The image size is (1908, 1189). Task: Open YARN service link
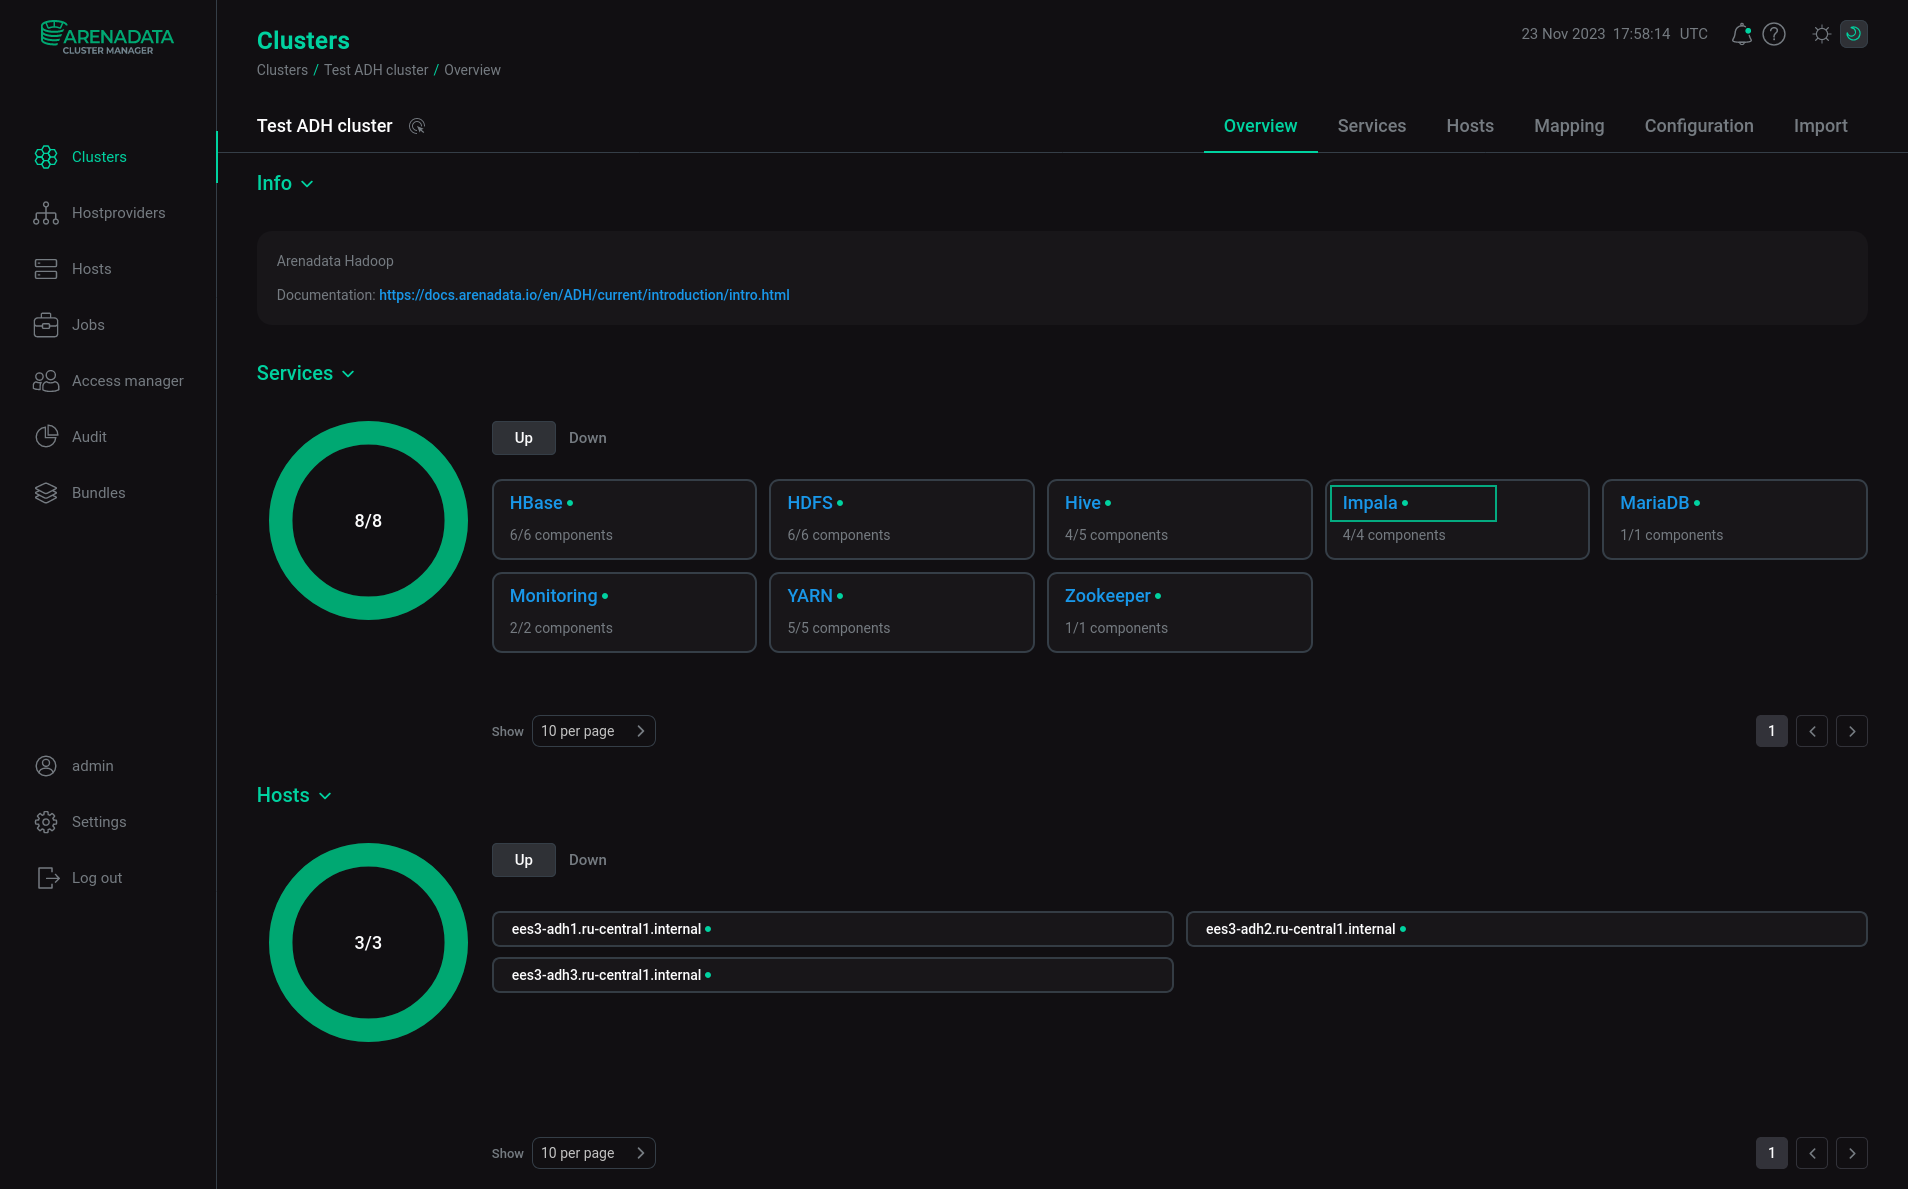point(810,596)
